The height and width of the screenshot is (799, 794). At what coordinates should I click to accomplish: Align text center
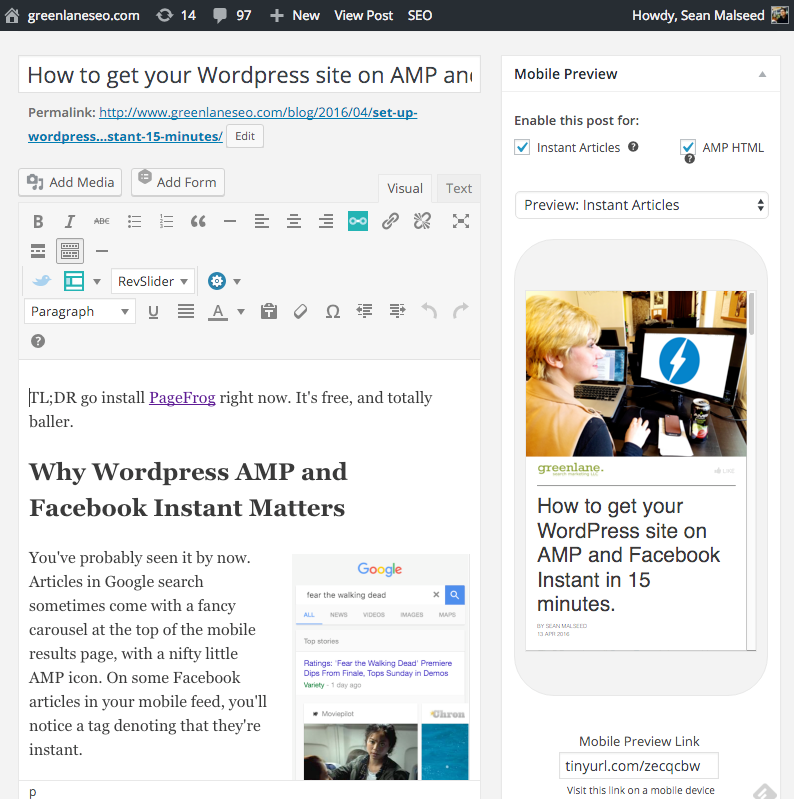point(294,222)
